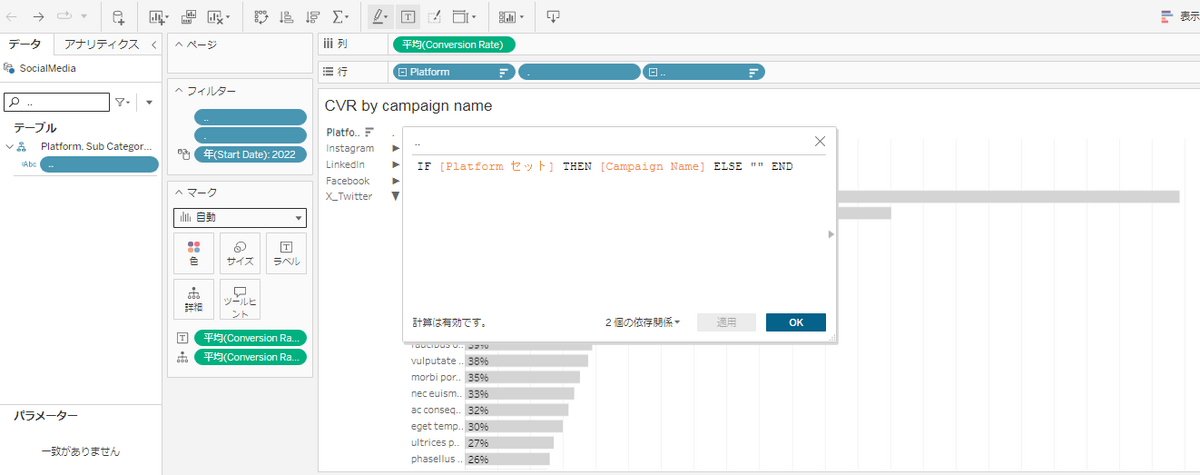Collapse the Platform pill in the rows shelf
1200x475 pixels.
click(402, 72)
